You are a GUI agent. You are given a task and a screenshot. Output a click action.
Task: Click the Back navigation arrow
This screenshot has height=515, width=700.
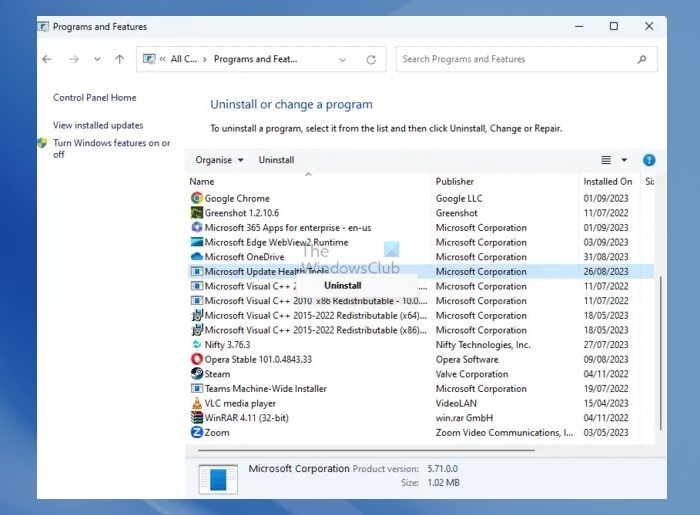(x=47, y=59)
